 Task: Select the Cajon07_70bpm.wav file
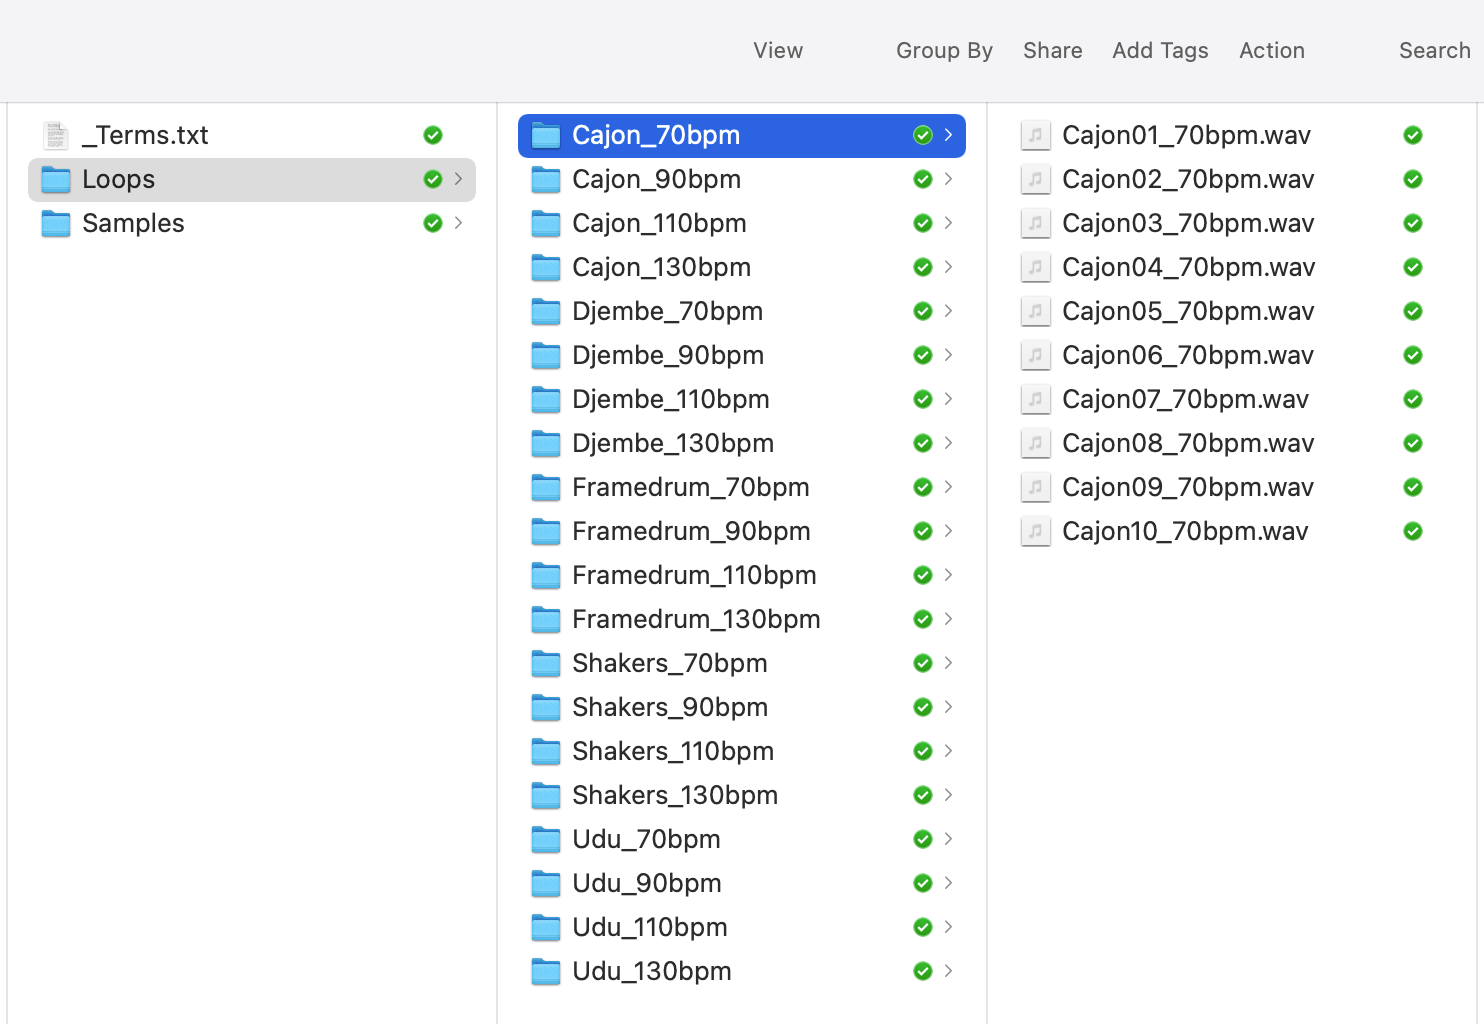(1185, 399)
